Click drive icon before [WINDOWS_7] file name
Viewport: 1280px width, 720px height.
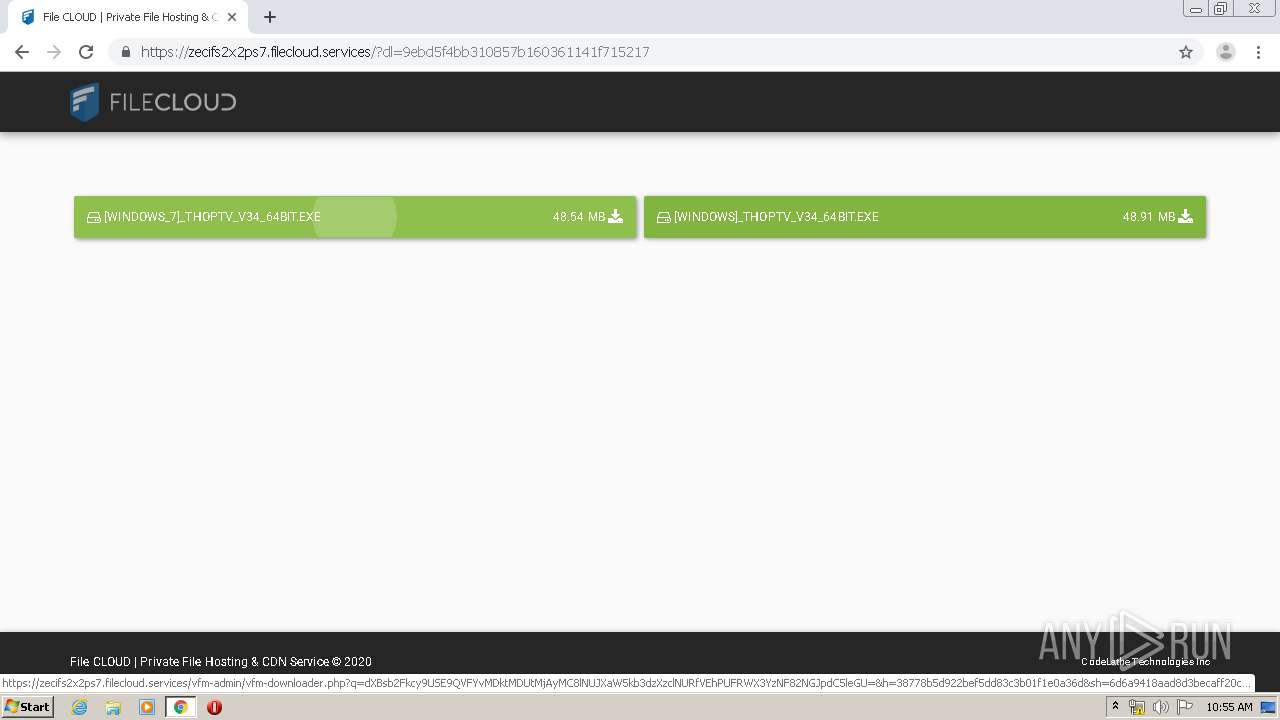pyautogui.click(x=94, y=217)
